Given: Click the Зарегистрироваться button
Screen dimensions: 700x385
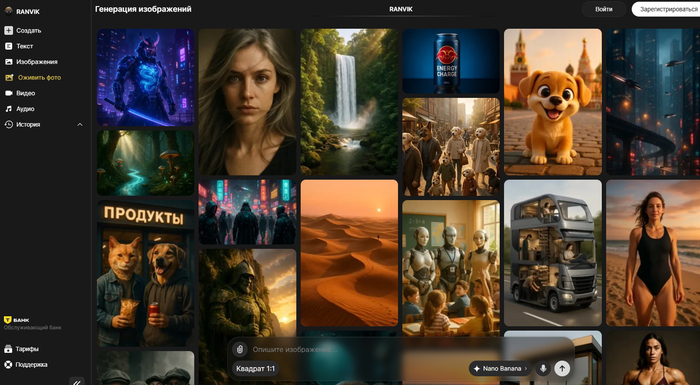Looking at the screenshot, I should pyautogui.click(x=666, y=9).
